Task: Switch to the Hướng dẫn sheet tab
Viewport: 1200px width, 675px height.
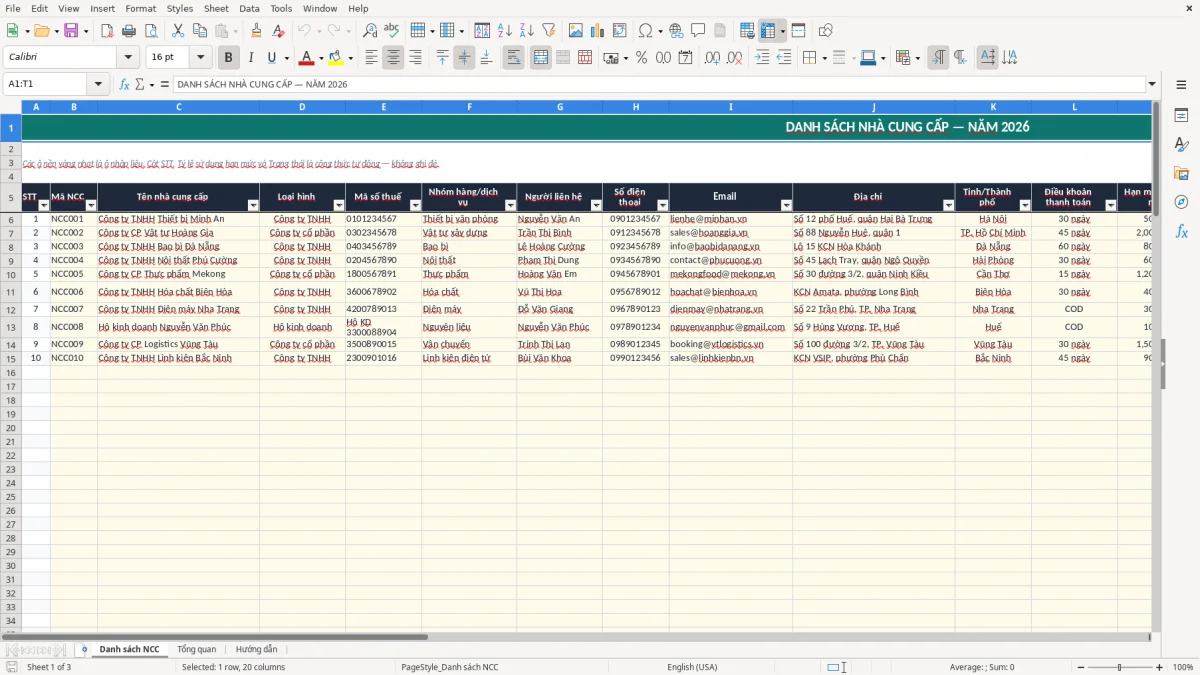Action: pyautogui.click(x=257, y=649)
